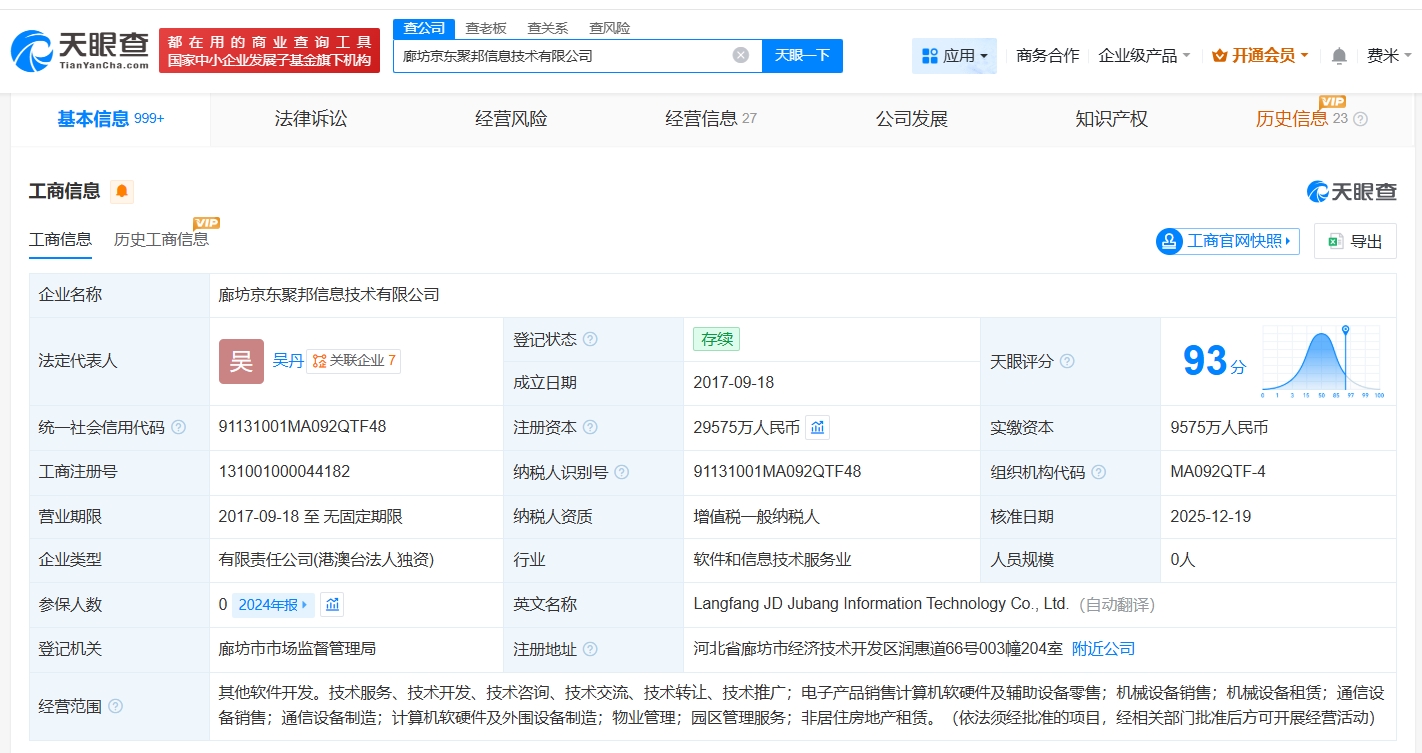Clear the search box text

pyautogui.click(x=741, y=55)
